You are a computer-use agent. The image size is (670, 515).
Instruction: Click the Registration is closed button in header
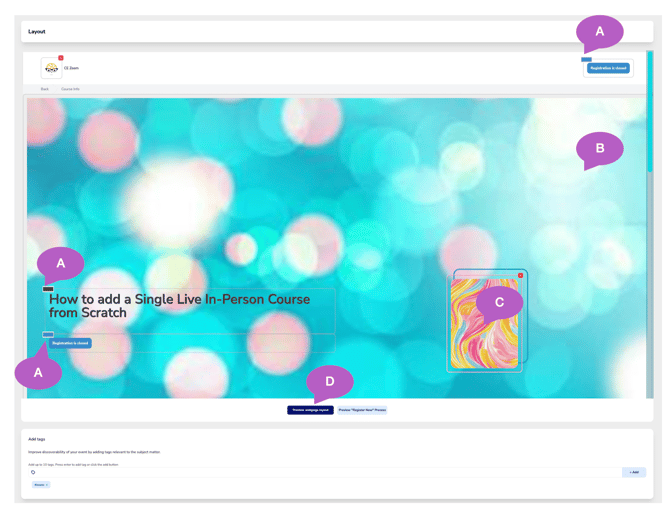pos(608,69)
